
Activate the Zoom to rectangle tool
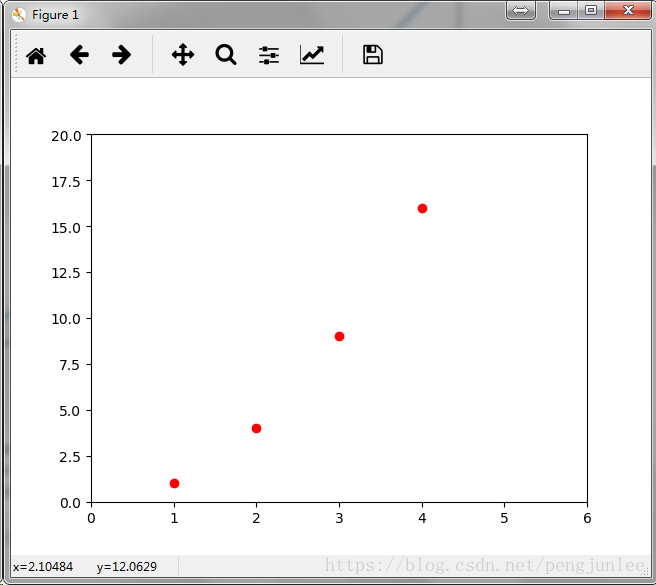click(226, 55)
